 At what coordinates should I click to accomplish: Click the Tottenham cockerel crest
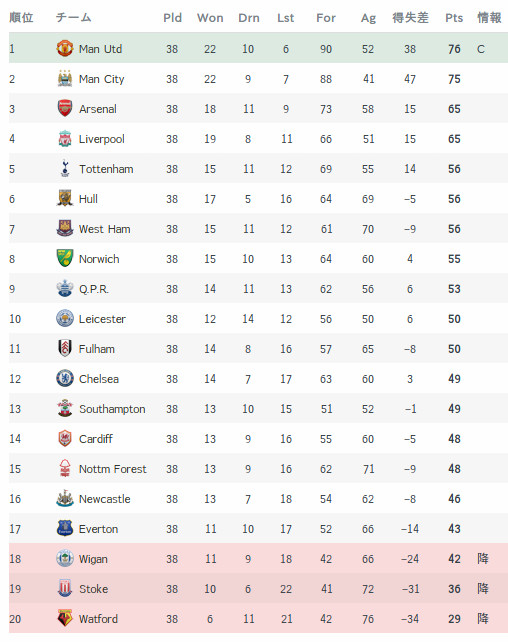[x=65, y=168]
